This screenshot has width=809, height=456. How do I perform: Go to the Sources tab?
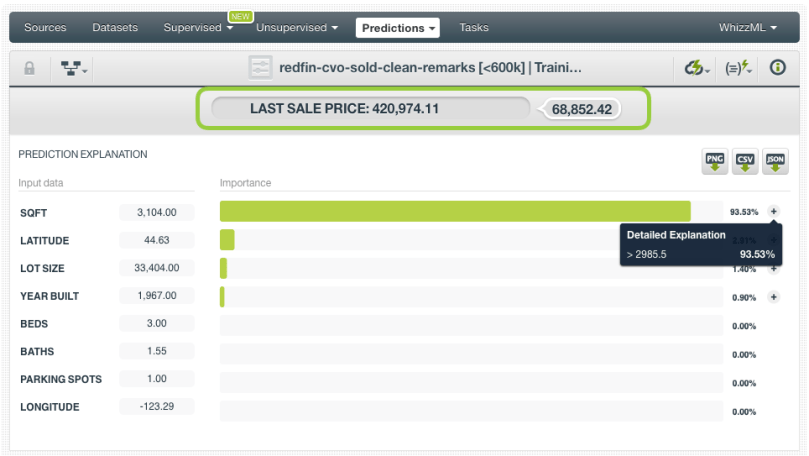pos(45,28)
